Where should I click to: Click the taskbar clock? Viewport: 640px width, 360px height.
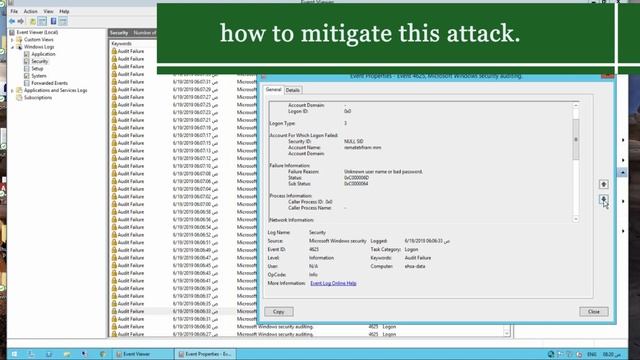(x=611, y=354)
